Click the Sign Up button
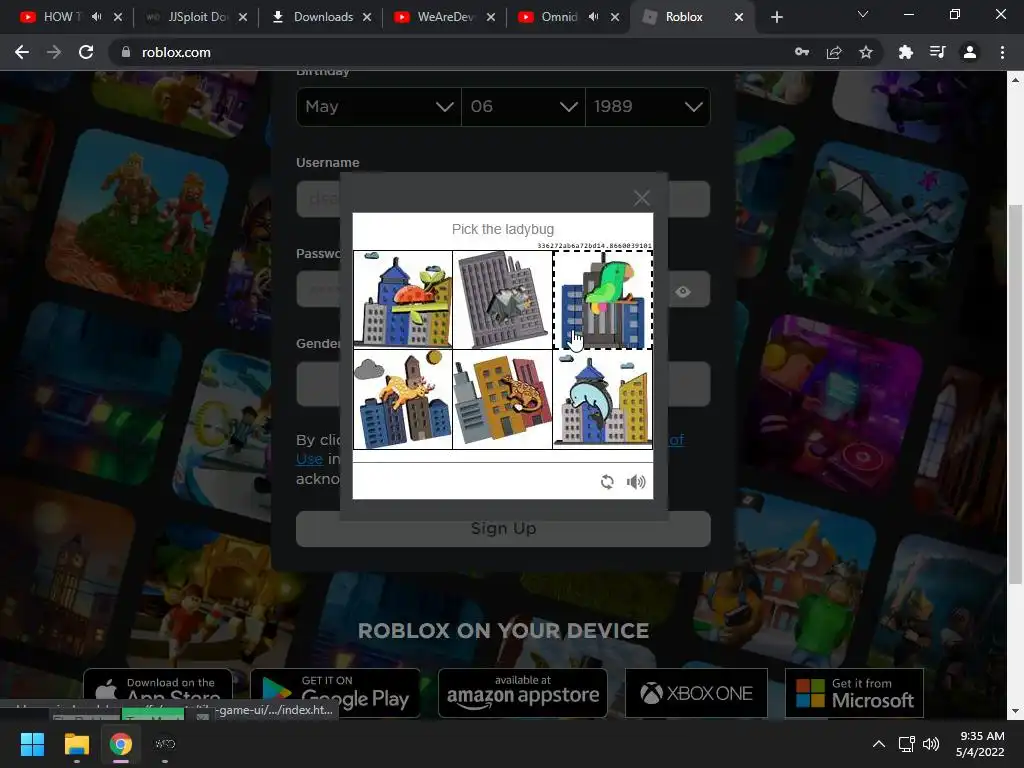Viewport: 1024px width, 768px height. tap(503, 528)
